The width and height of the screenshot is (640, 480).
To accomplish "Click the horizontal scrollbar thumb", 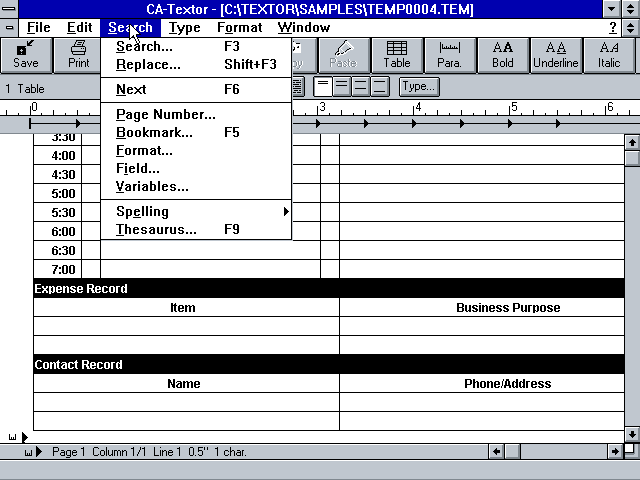I will click(513, 451).
